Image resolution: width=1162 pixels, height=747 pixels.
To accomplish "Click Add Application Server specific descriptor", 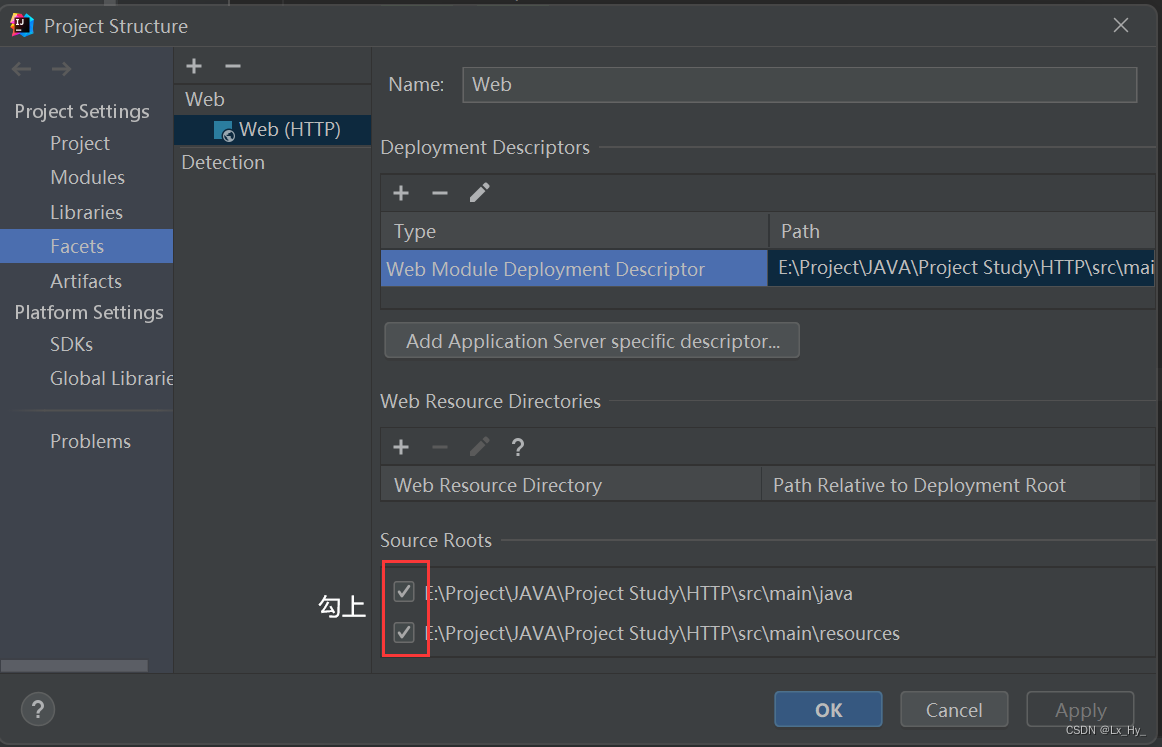I will (591, 340).
